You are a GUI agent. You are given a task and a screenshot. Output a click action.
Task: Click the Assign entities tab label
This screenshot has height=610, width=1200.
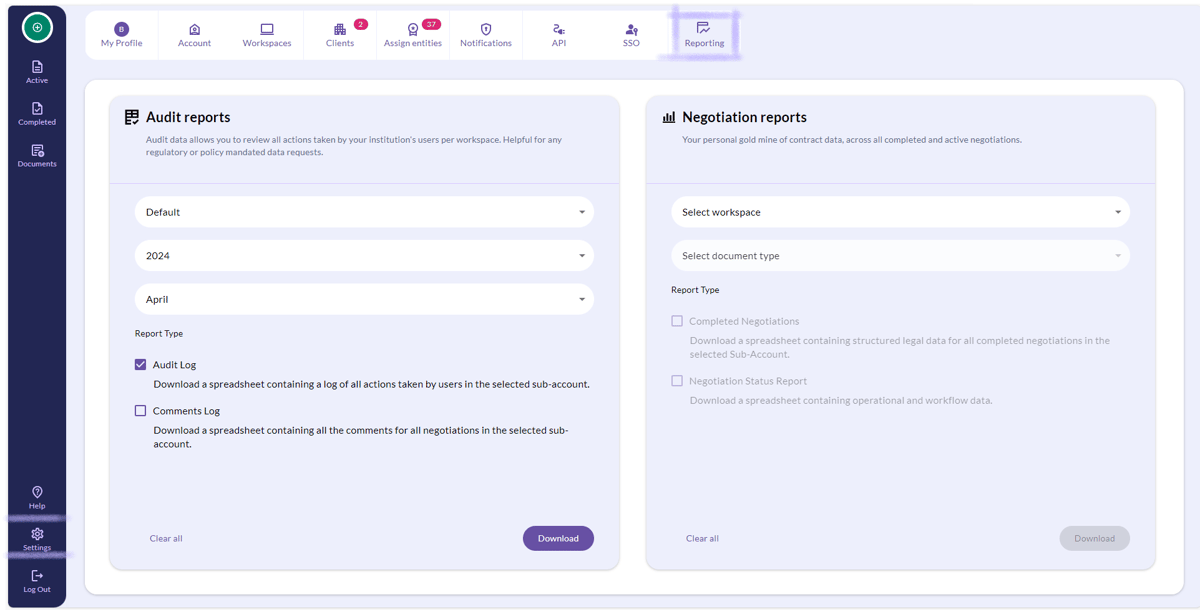[x=412, y=43]
